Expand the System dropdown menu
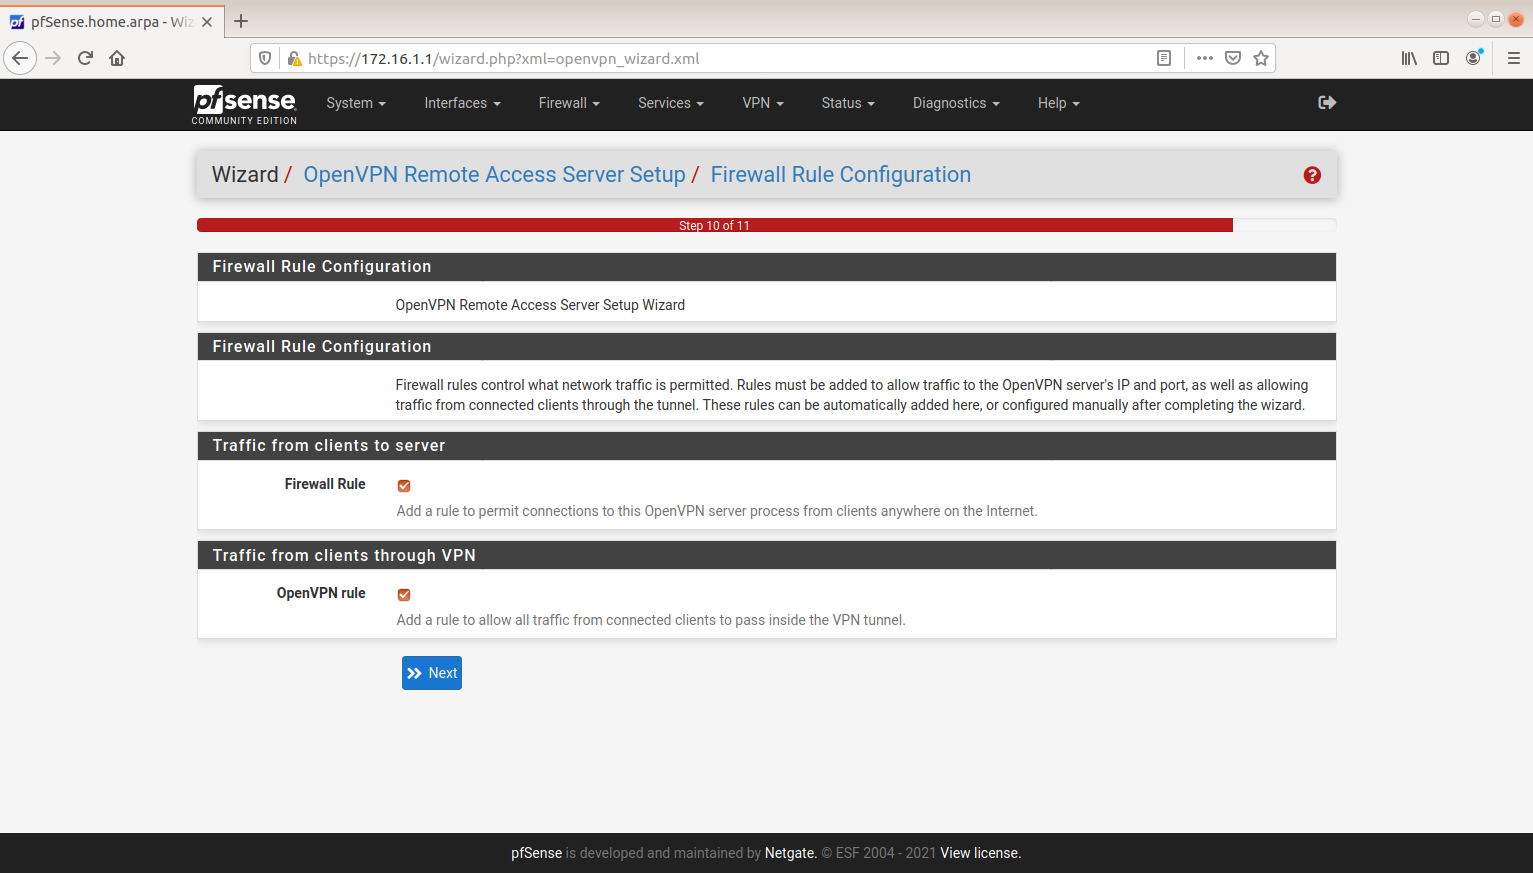The height and width of the screenshot is (873, 1533). [x=356, y=103]
